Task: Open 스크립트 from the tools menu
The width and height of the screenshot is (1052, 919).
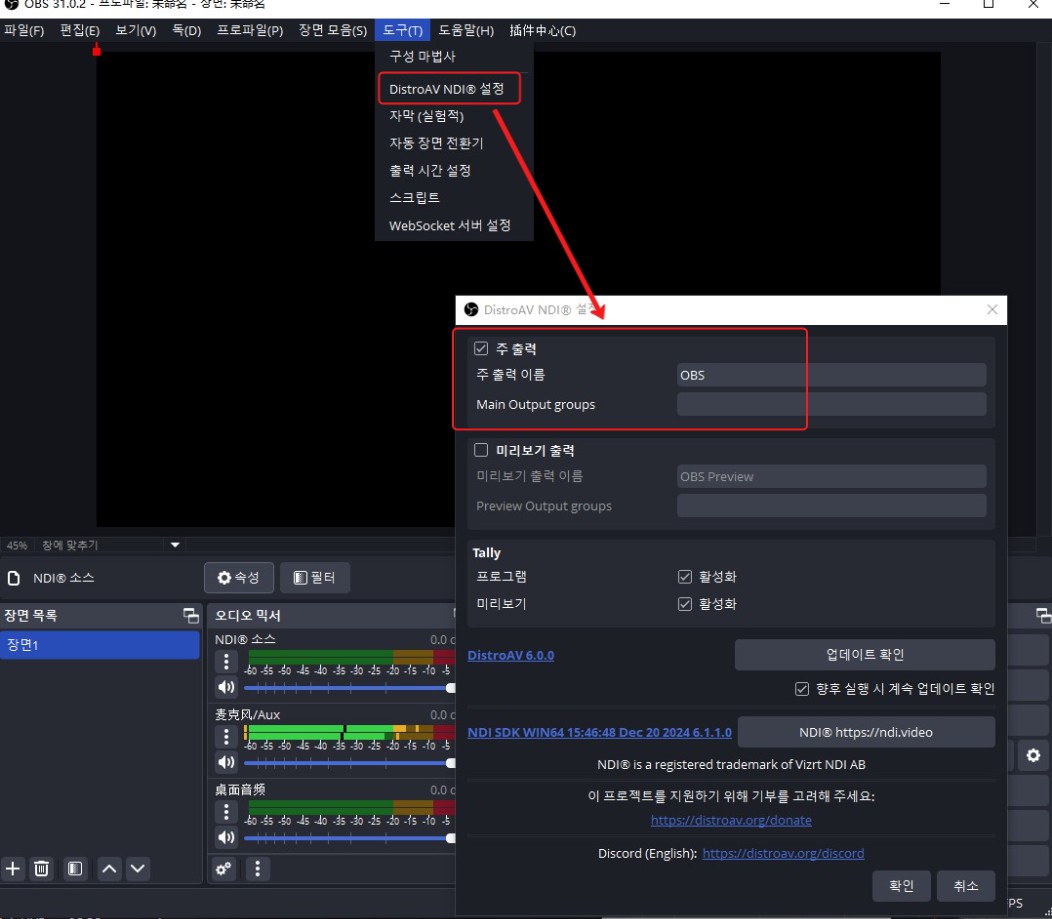Action: click(x=454, y=198)
